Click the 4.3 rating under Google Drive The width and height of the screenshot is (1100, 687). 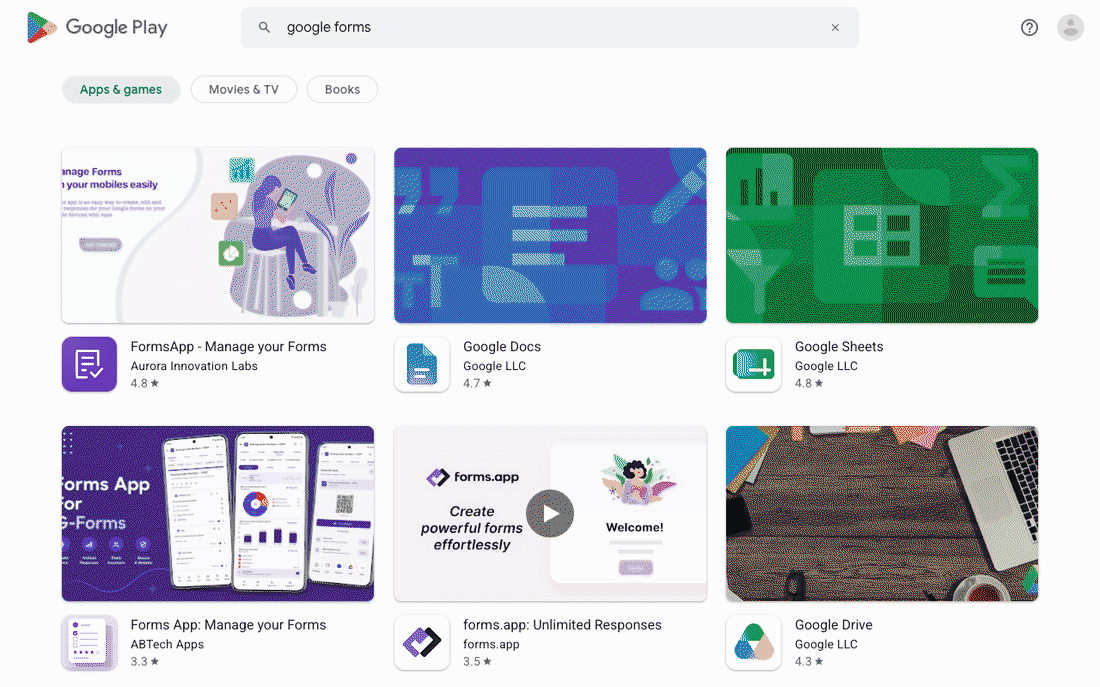(809, 662)
